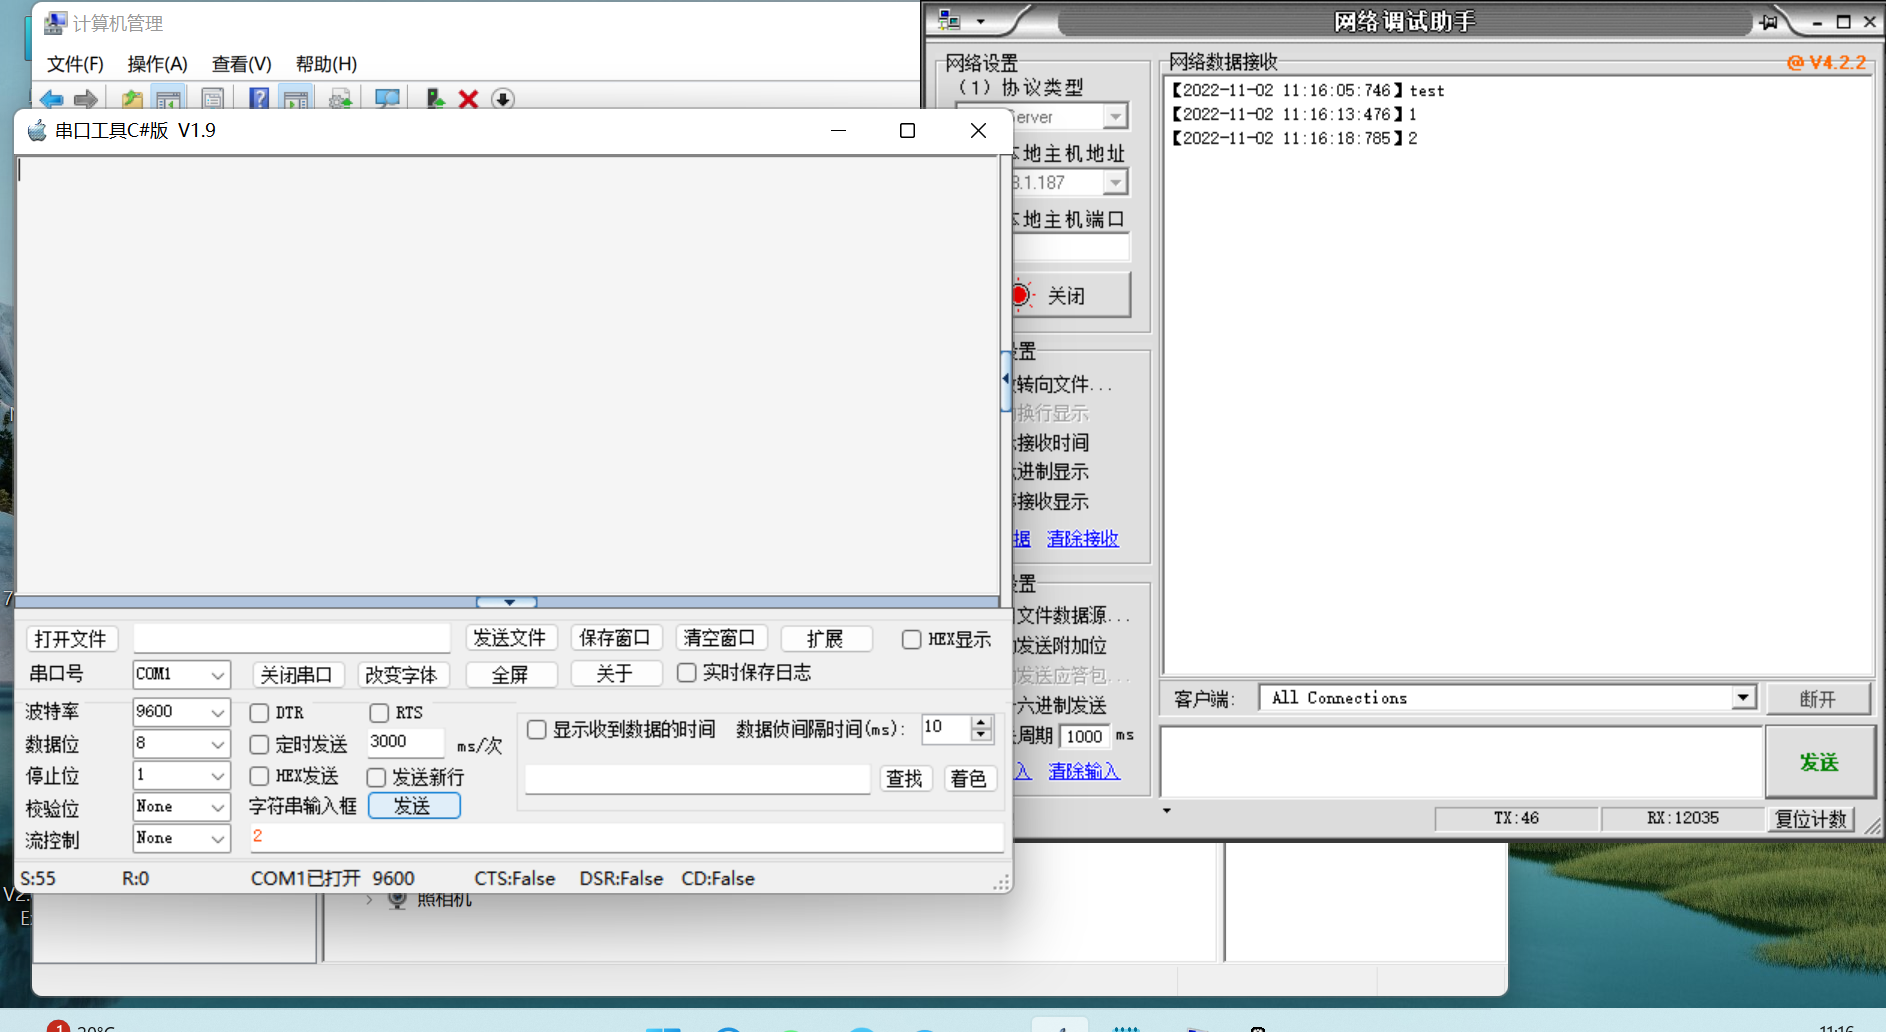
Task: Click the network icon in 网络调试助手 title bar
Action: point(950,18)
